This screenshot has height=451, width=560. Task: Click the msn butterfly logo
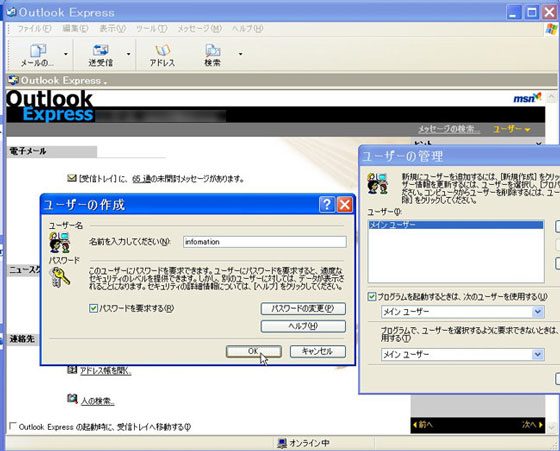click(x=527, y=98)
